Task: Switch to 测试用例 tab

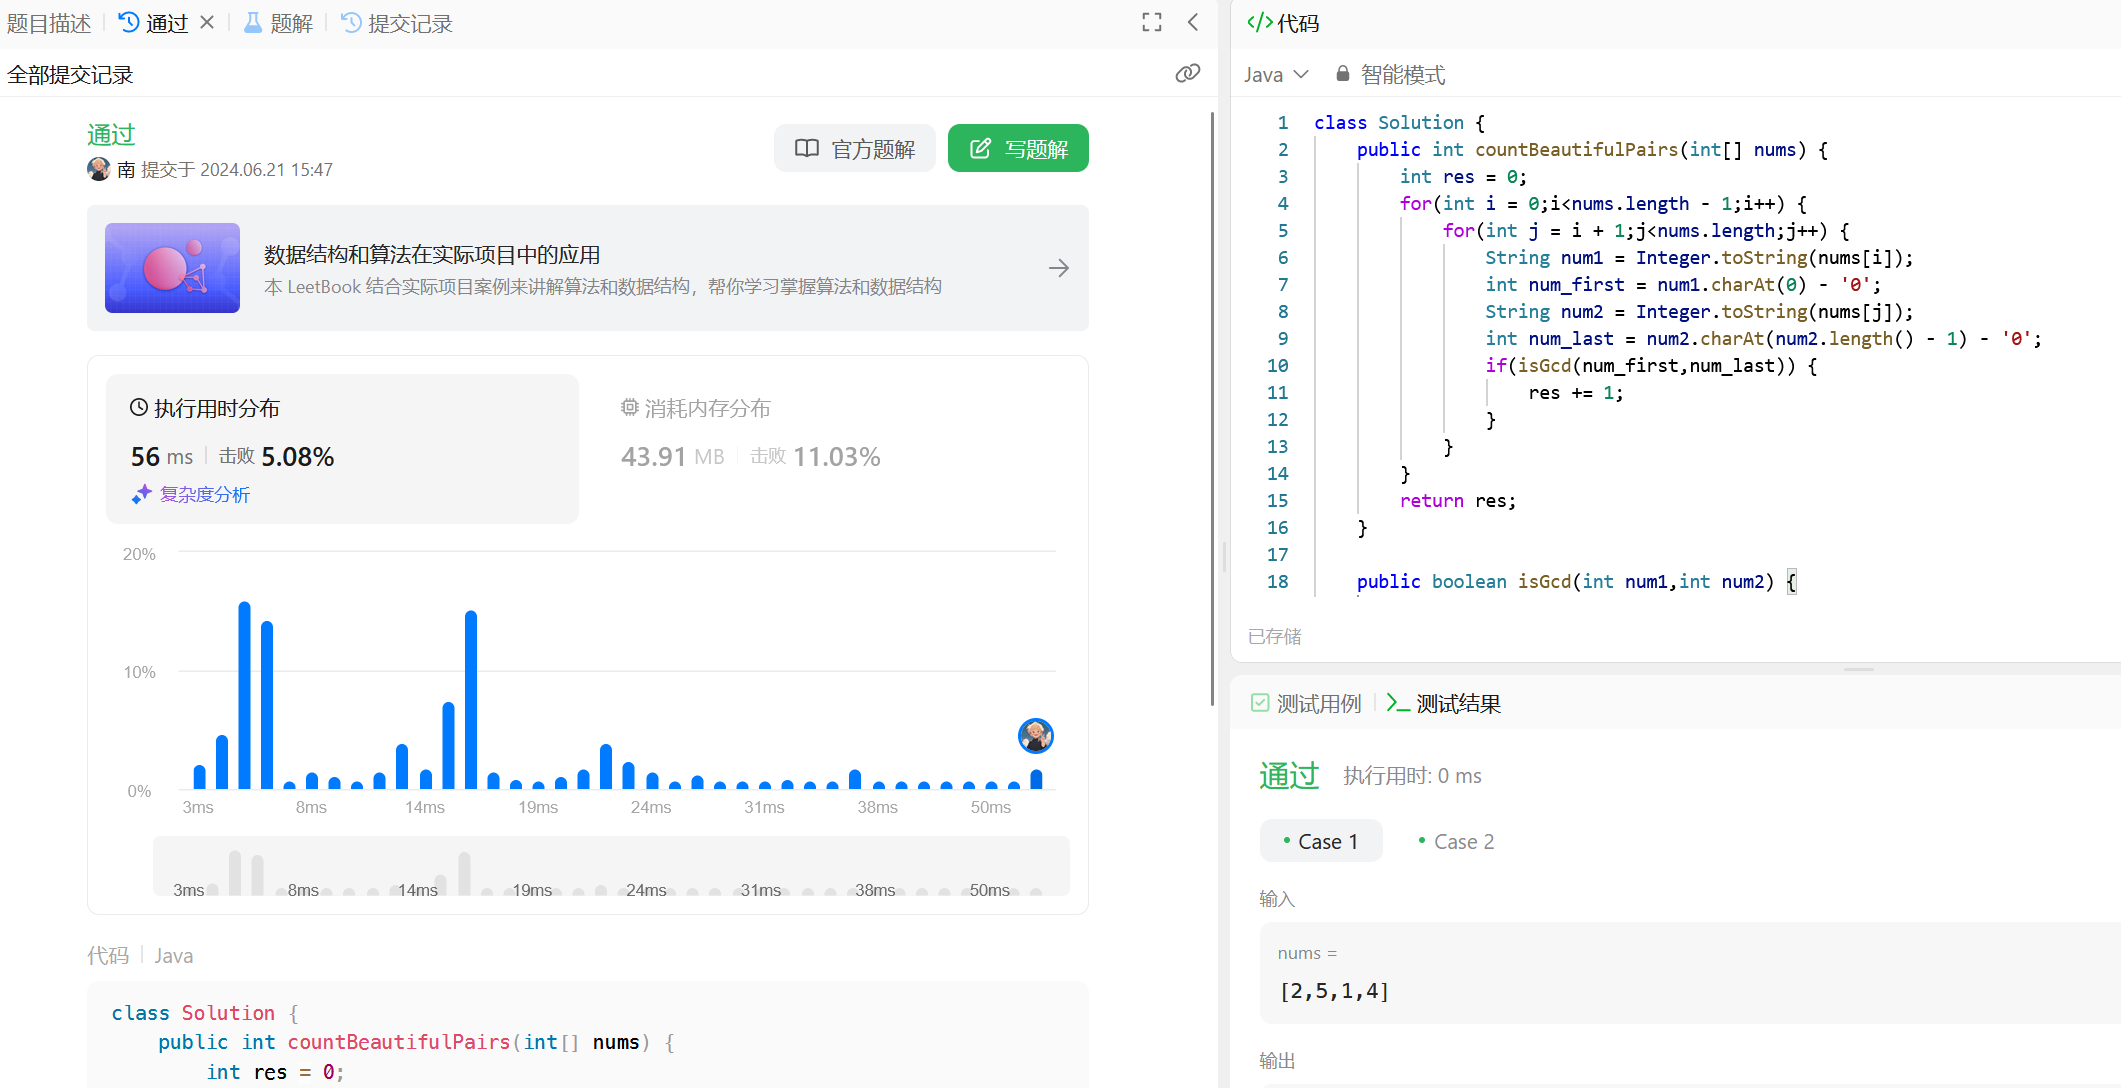Action: tap(1307, 703)
